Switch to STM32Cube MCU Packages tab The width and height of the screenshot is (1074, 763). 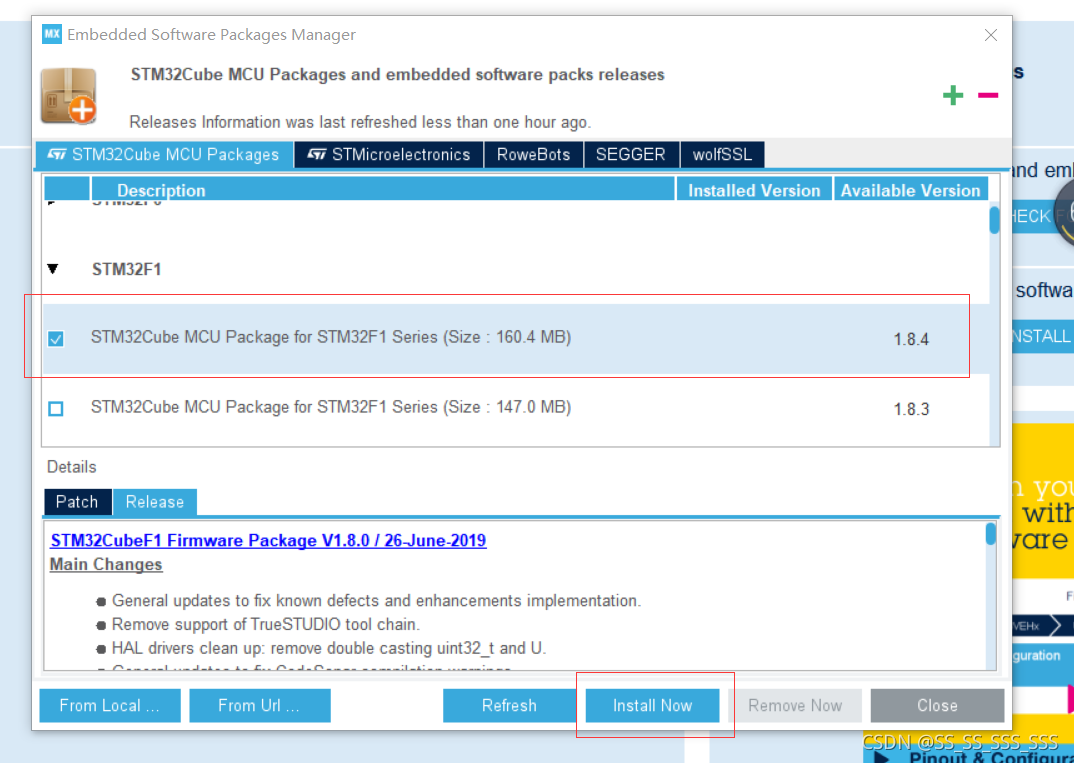[x=164, y=155]
